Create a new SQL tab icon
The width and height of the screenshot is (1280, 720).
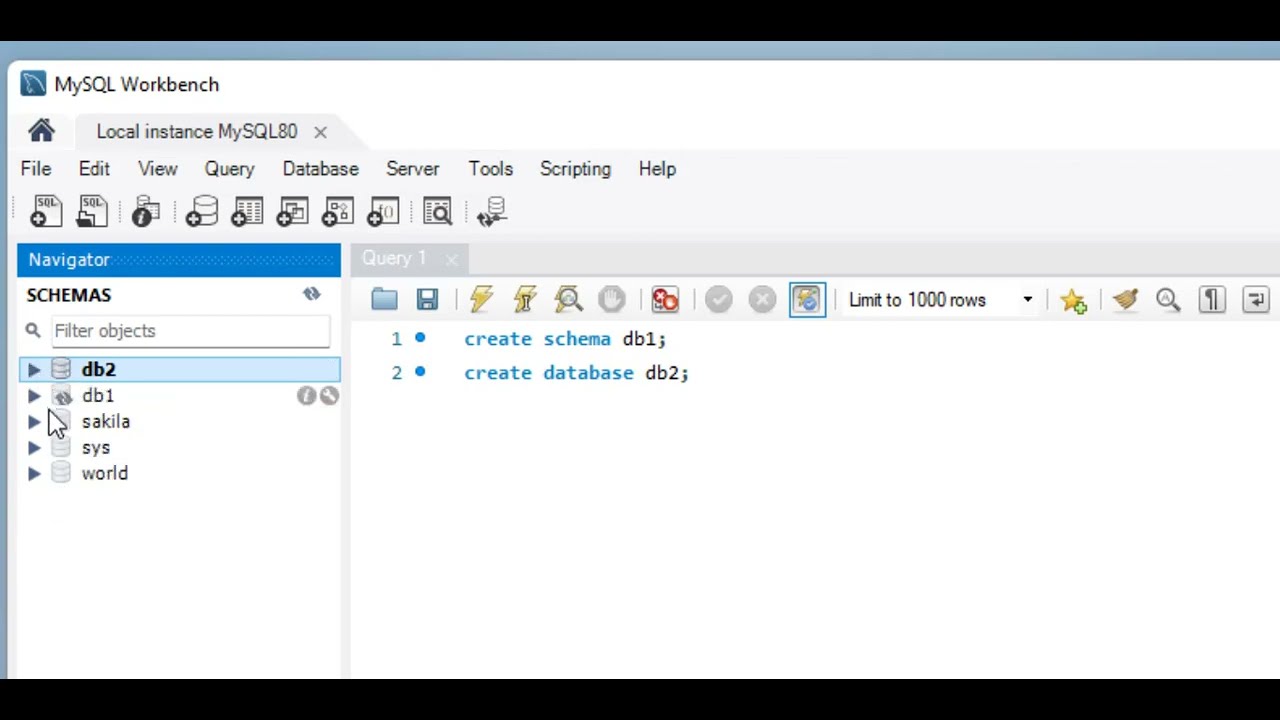click(x=46, y=211)
